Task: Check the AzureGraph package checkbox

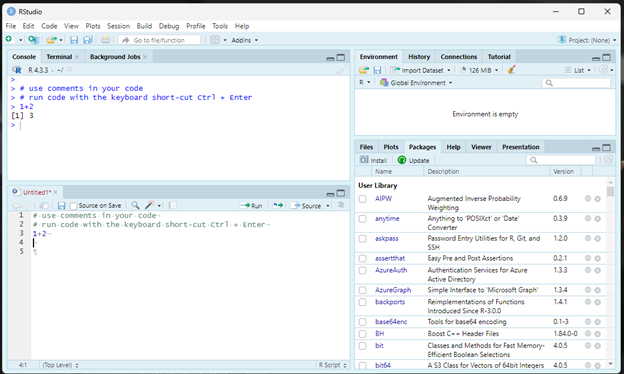Action: click(363, 290)
